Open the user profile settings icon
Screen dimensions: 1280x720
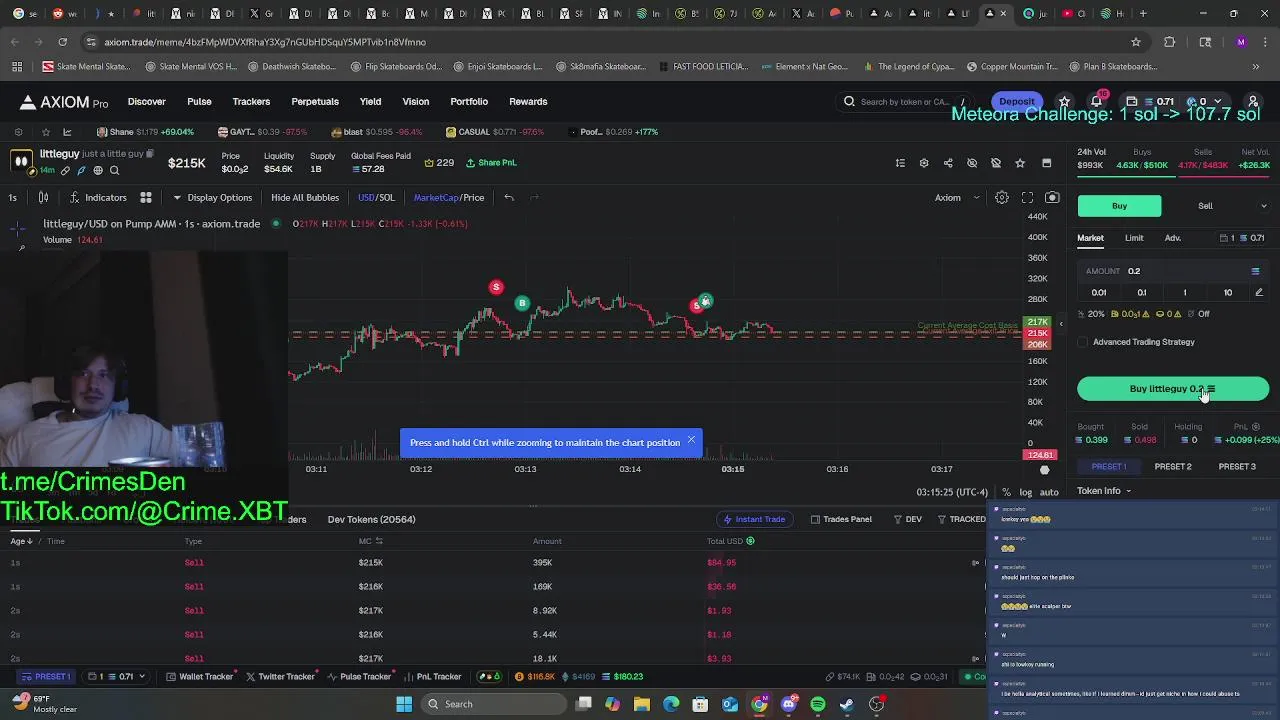[x=1253, y=101]
